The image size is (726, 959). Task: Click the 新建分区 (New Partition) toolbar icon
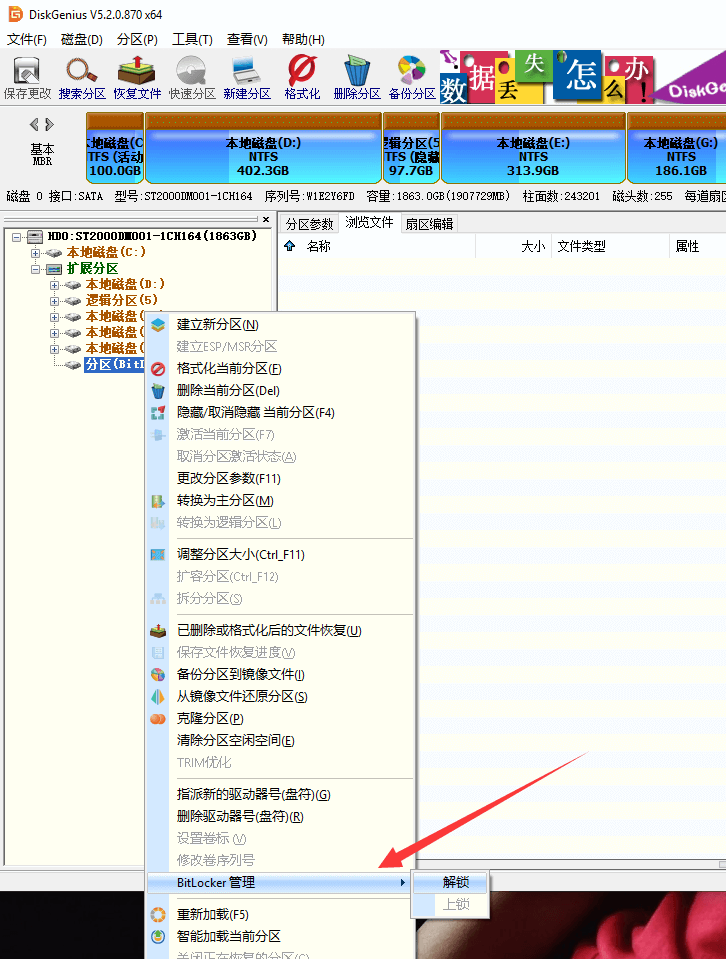tap(246, 77)
